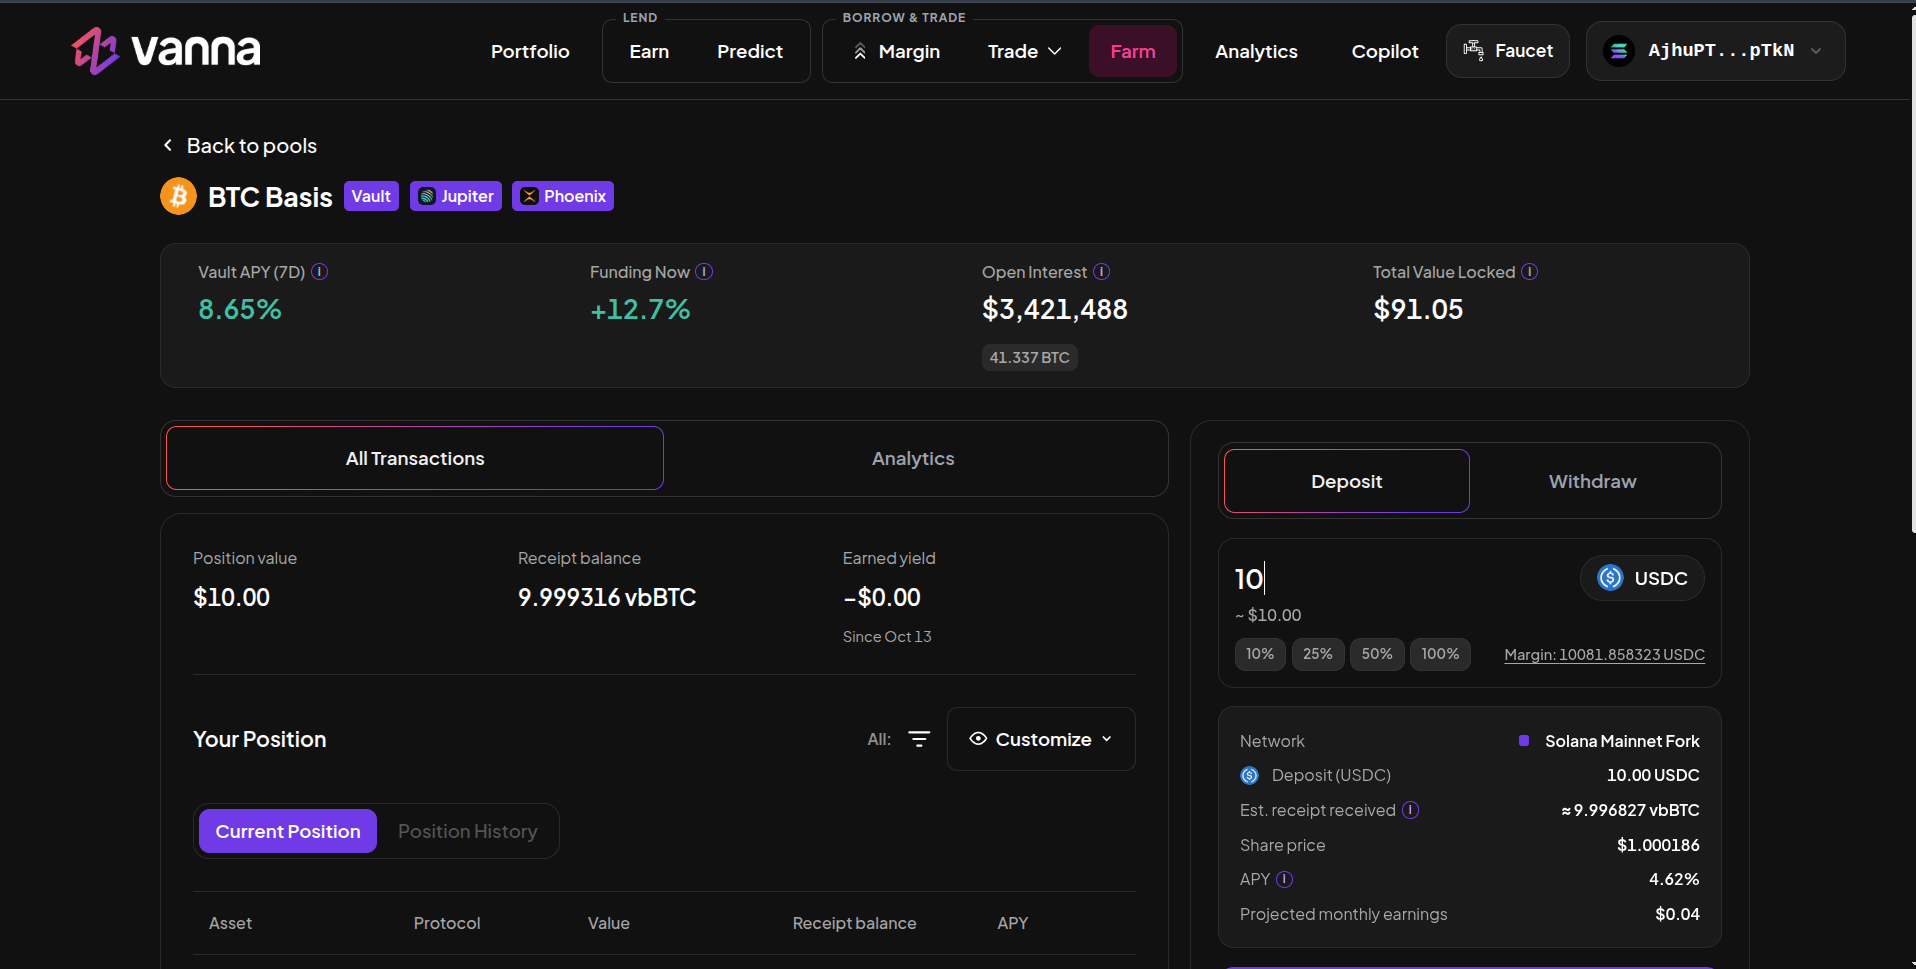1916x969 pixels.
Task: Click Vault APY (7D) info icon
Action: pyautogui.click(x=320, y=272)
